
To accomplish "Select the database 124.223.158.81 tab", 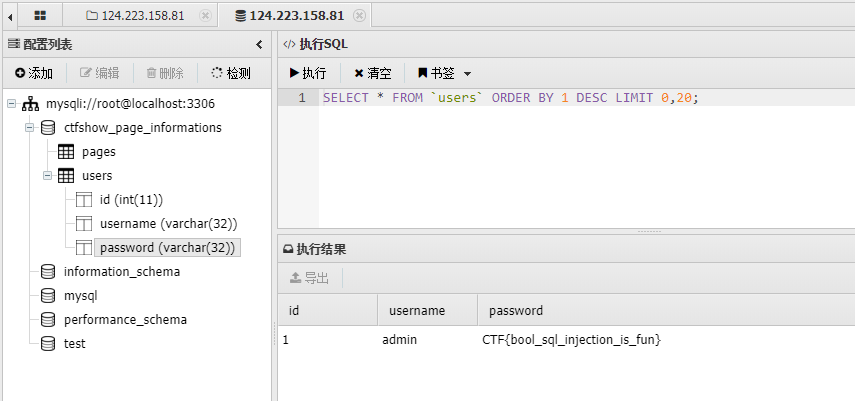I will [x=289, y=16].
